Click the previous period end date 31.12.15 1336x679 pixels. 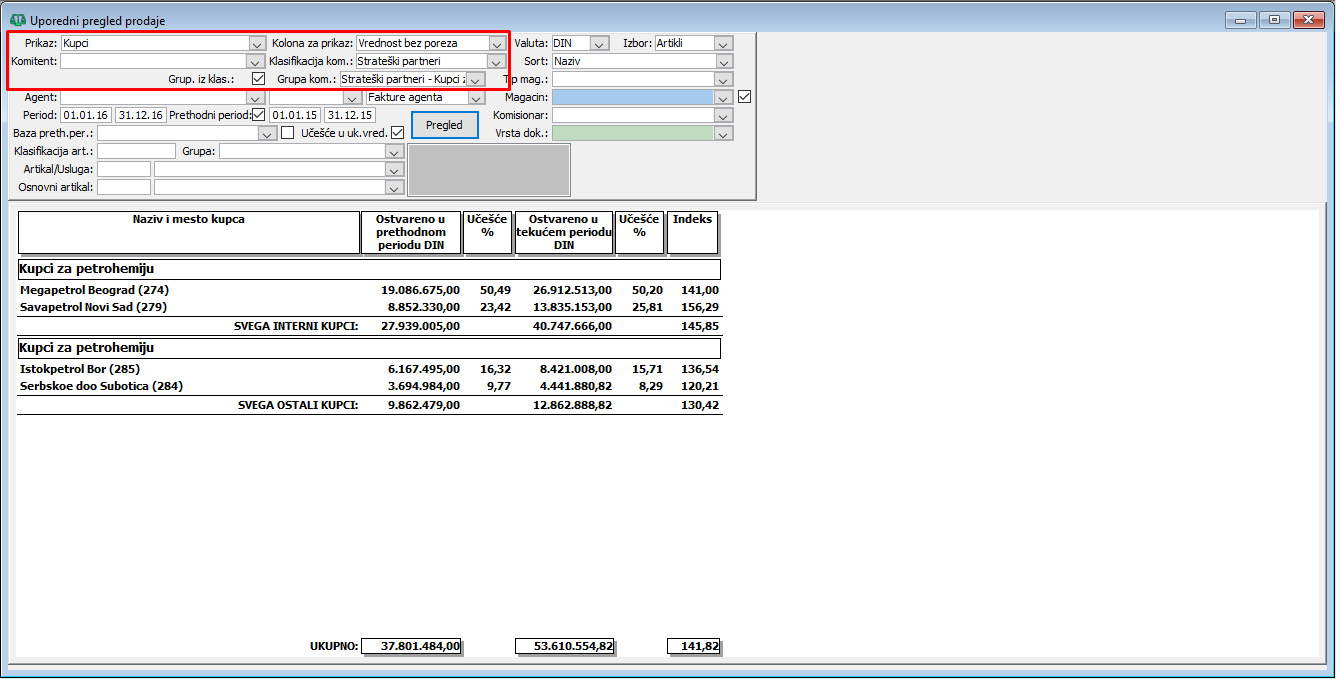[x=350, y=115]
